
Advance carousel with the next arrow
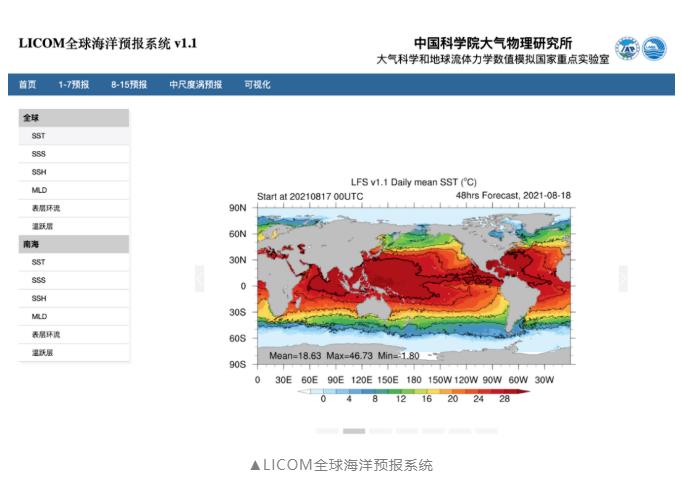623,278
